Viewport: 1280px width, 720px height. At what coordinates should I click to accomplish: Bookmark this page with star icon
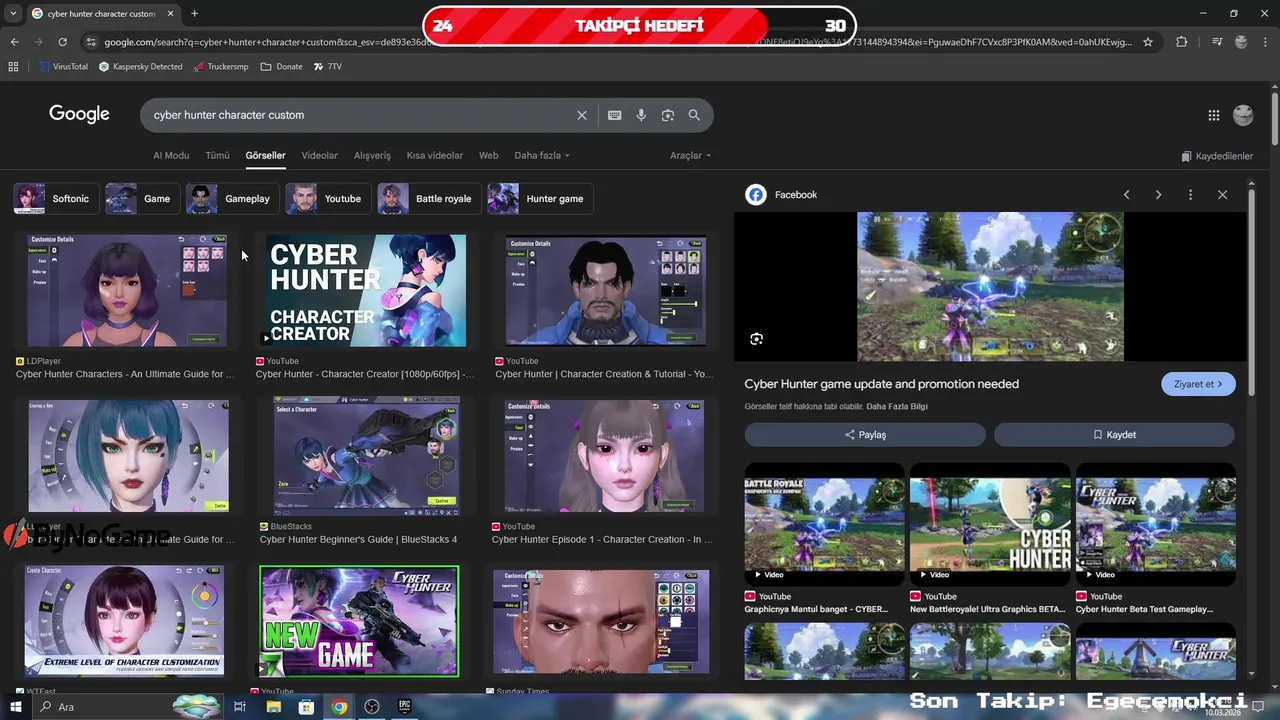1148,42
